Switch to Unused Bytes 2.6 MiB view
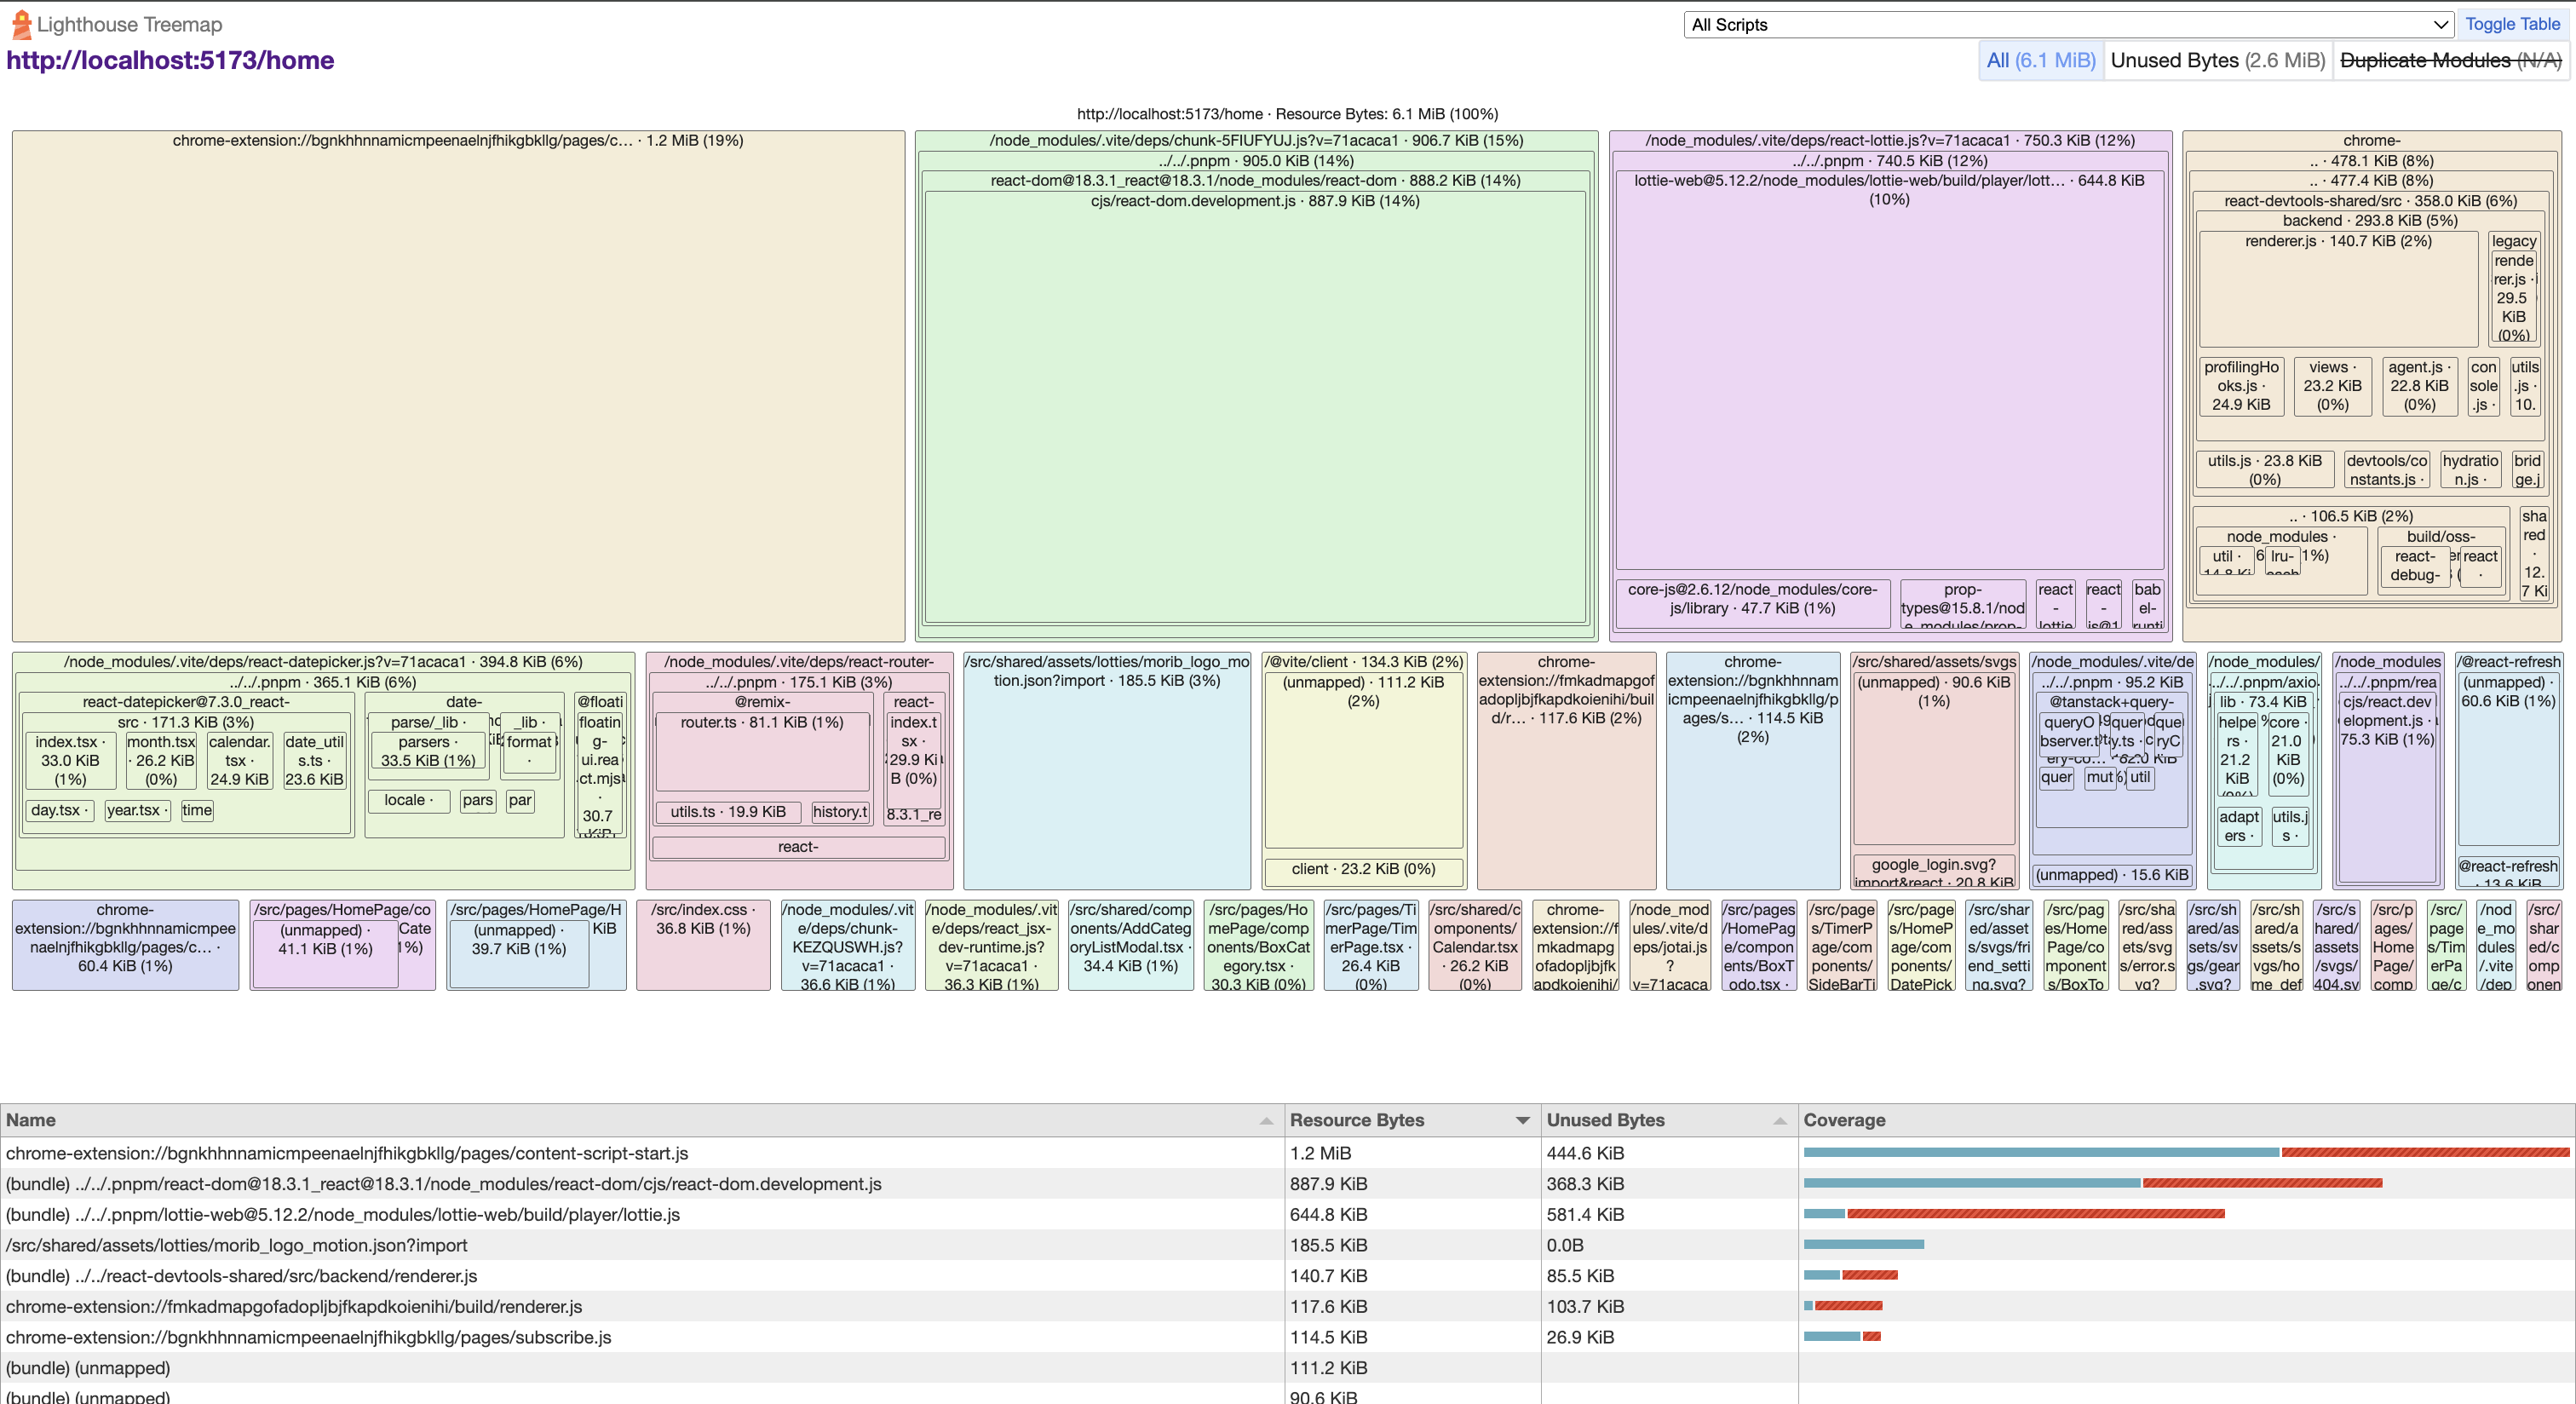This screenshot has width=2576, height=1404. [2217, 61]
